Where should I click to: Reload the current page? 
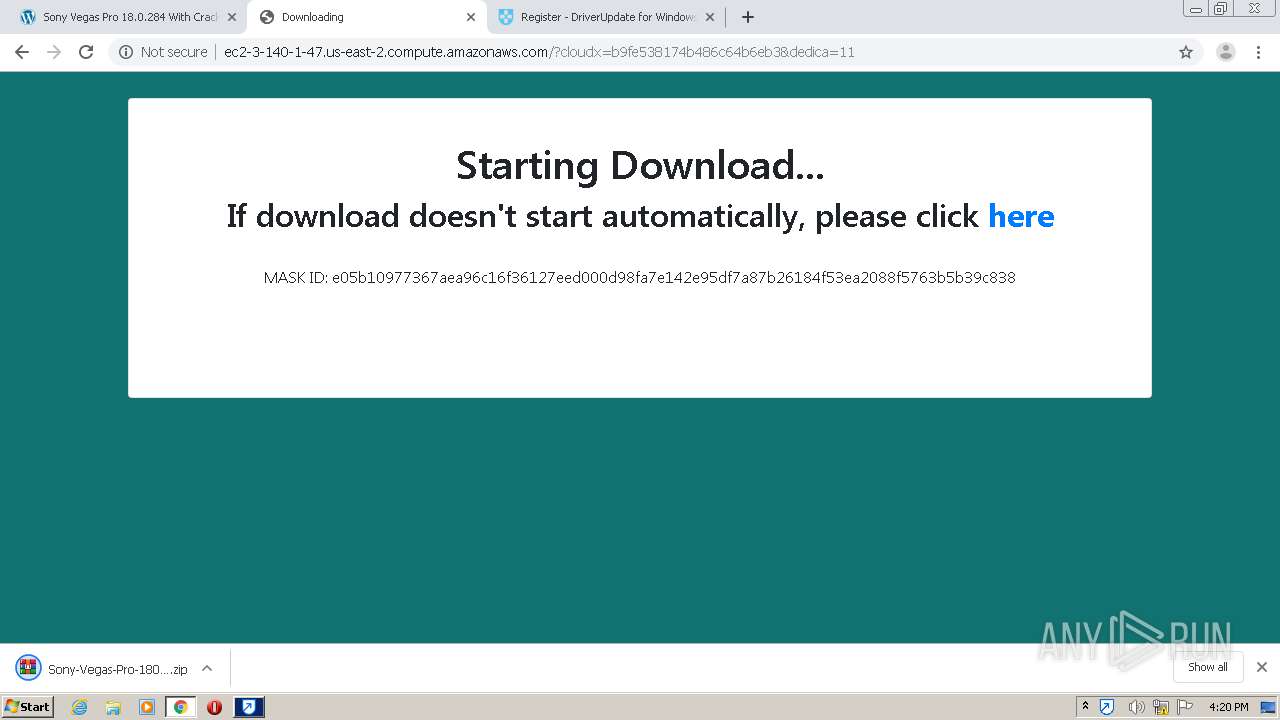pyautogui.click(x=86, y=52)
